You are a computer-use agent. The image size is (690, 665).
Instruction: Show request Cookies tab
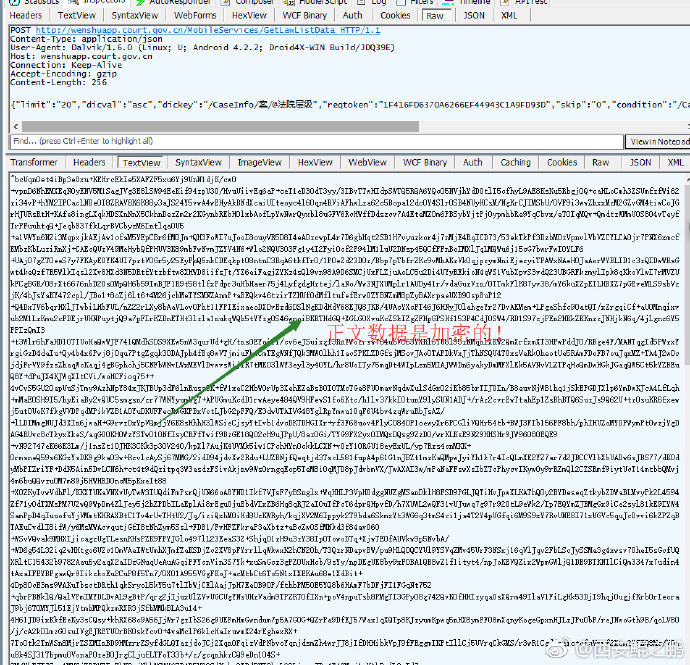395,15
